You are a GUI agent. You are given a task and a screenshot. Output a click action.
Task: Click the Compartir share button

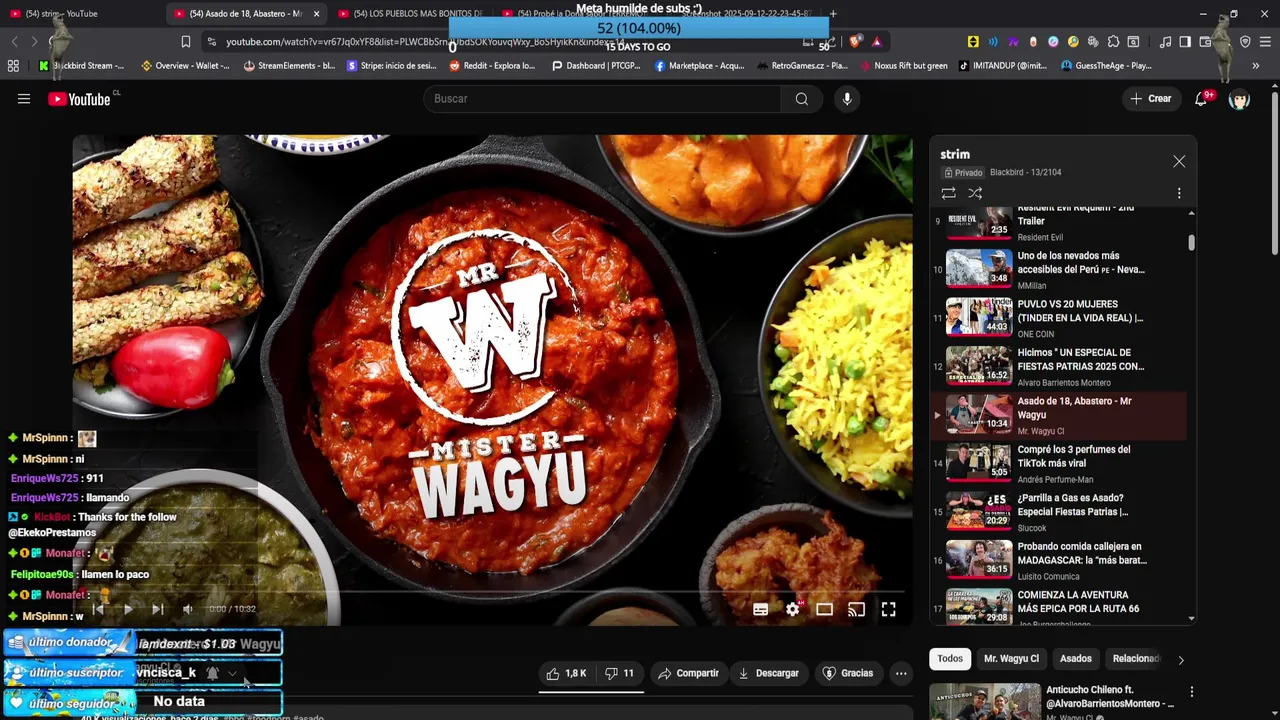coord(689,673)
